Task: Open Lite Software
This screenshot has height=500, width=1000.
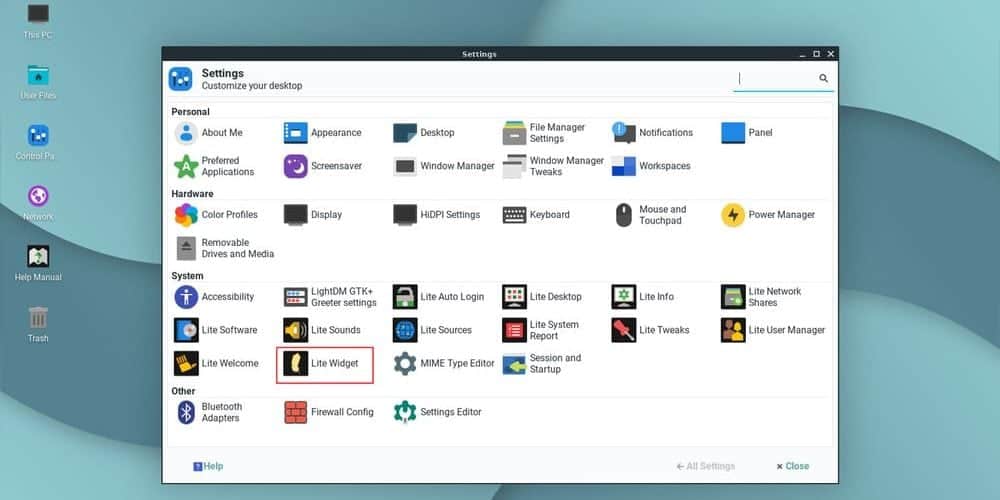Action: pyautogui.click(x=216, y=330)
